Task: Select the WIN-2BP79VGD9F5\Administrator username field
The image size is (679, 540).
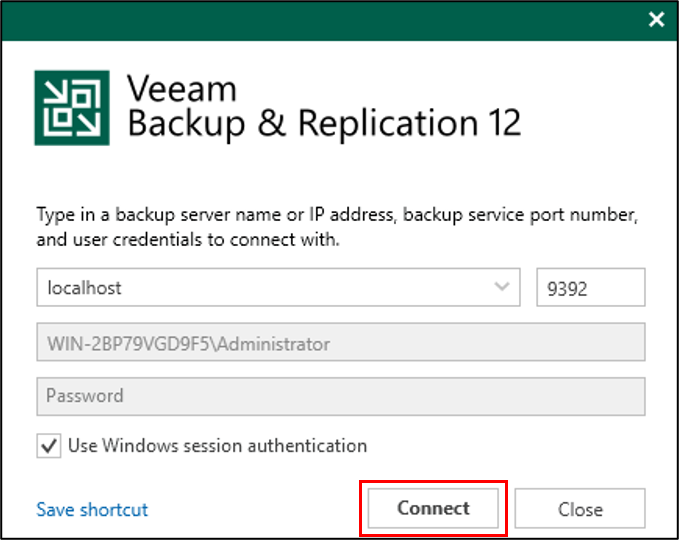Action: (x=341, y=342)
